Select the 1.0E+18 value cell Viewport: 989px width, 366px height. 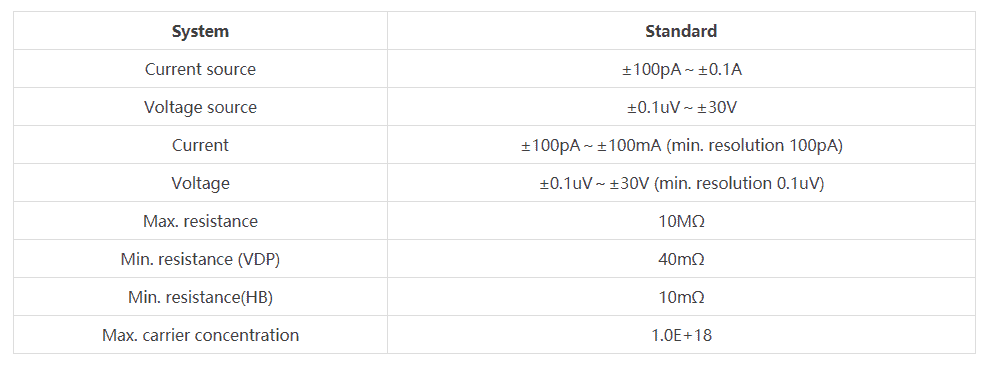click(681, 335)
